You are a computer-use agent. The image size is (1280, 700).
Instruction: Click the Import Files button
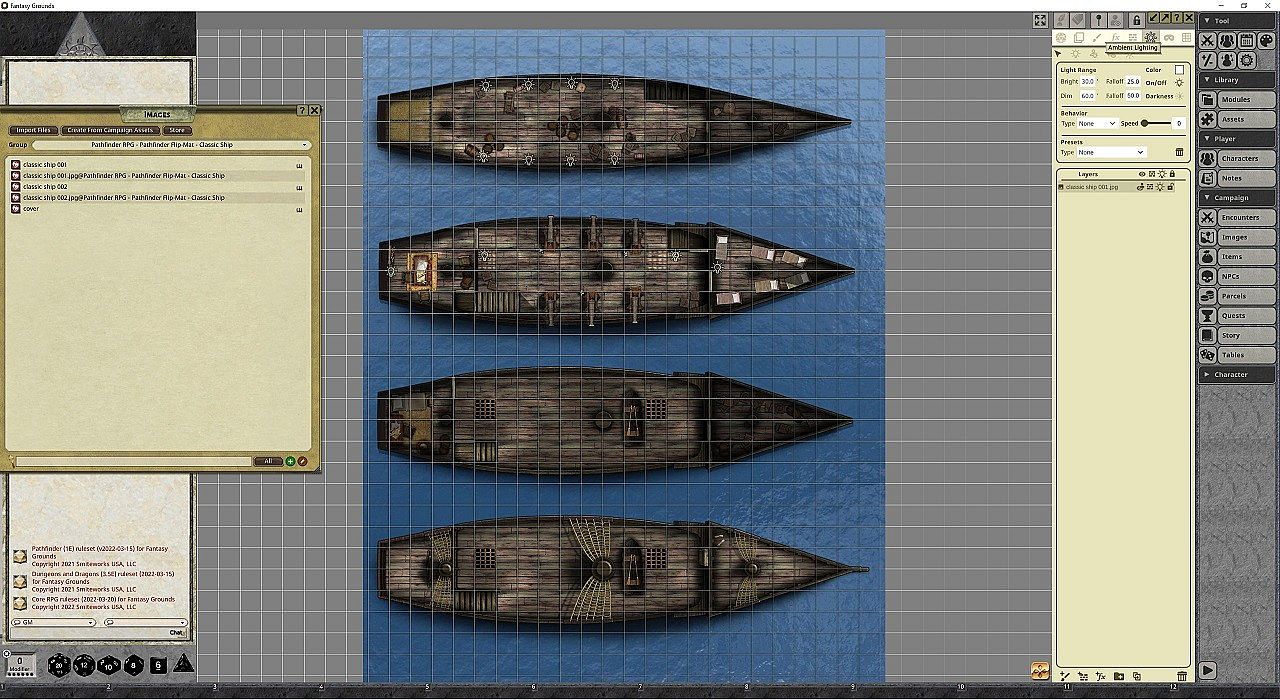click(x=33, y=130)
